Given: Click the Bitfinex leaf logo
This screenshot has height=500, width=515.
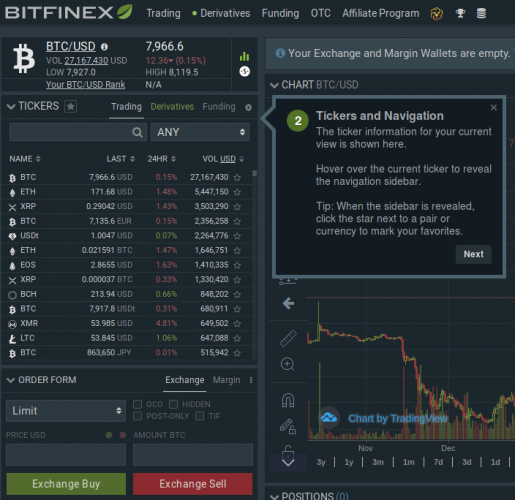Looking at the screenshot, I should [x=125, y=12].
